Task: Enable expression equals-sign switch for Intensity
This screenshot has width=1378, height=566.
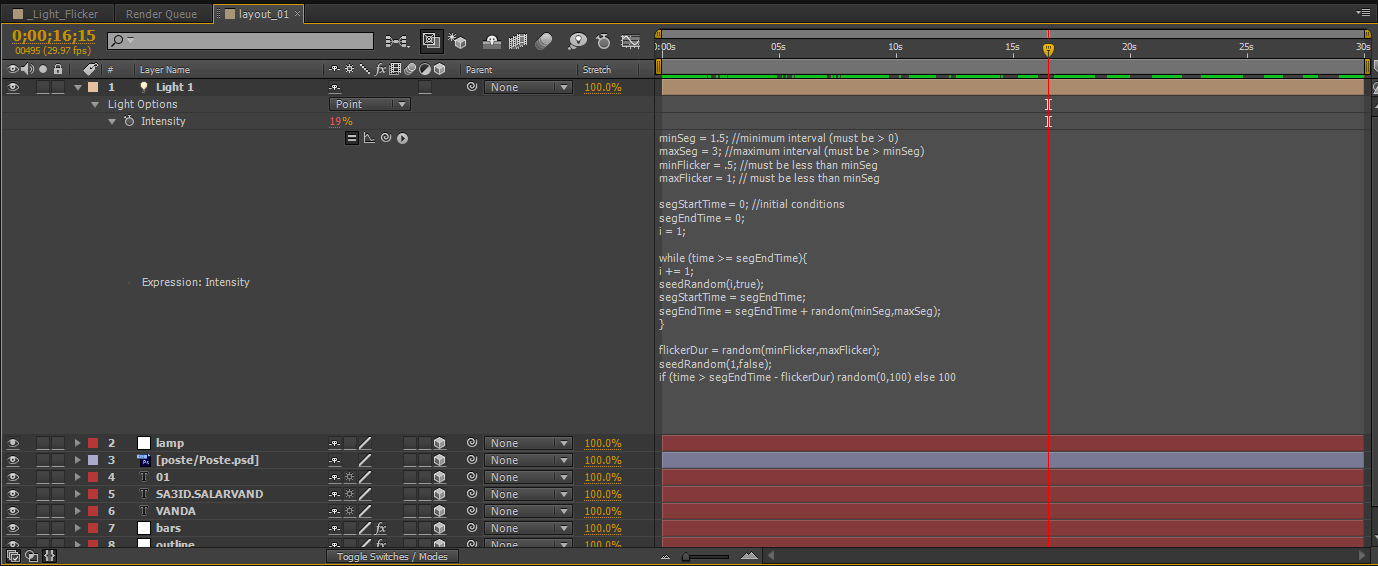Action: (352, 138)
